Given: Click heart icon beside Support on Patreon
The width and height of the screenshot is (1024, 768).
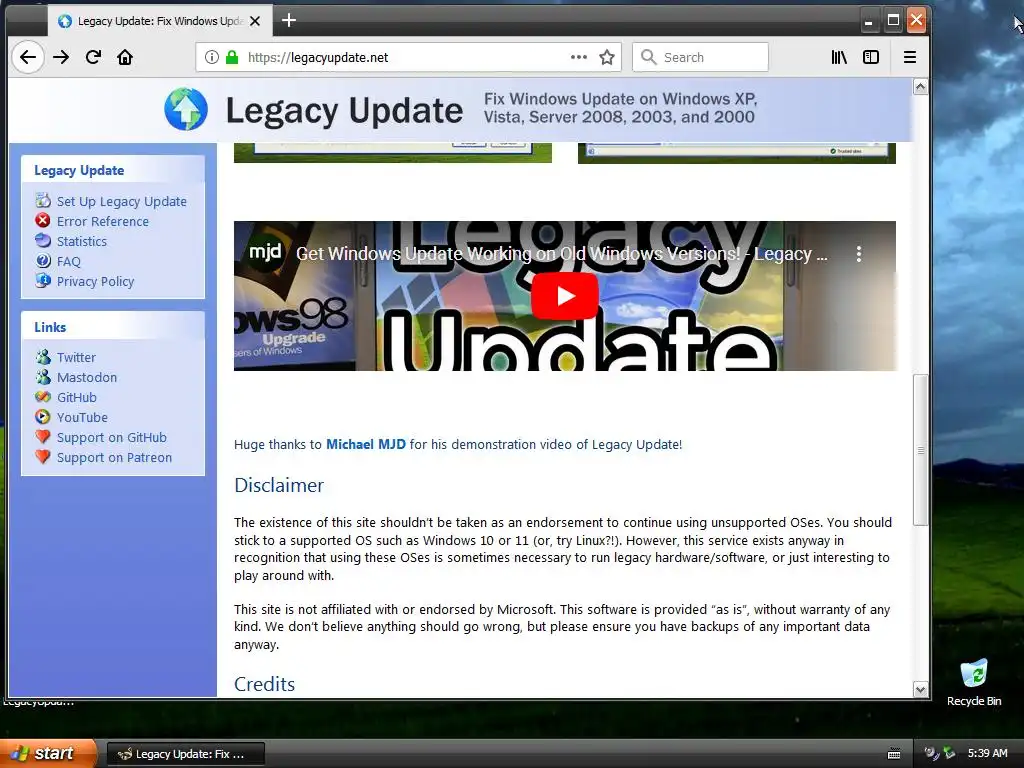Looking at the screenshot, I should (x=43, y=457).
